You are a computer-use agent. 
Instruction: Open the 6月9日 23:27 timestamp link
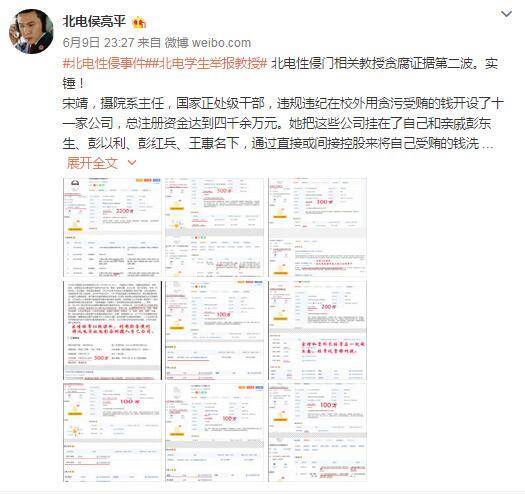pos(98,43)
